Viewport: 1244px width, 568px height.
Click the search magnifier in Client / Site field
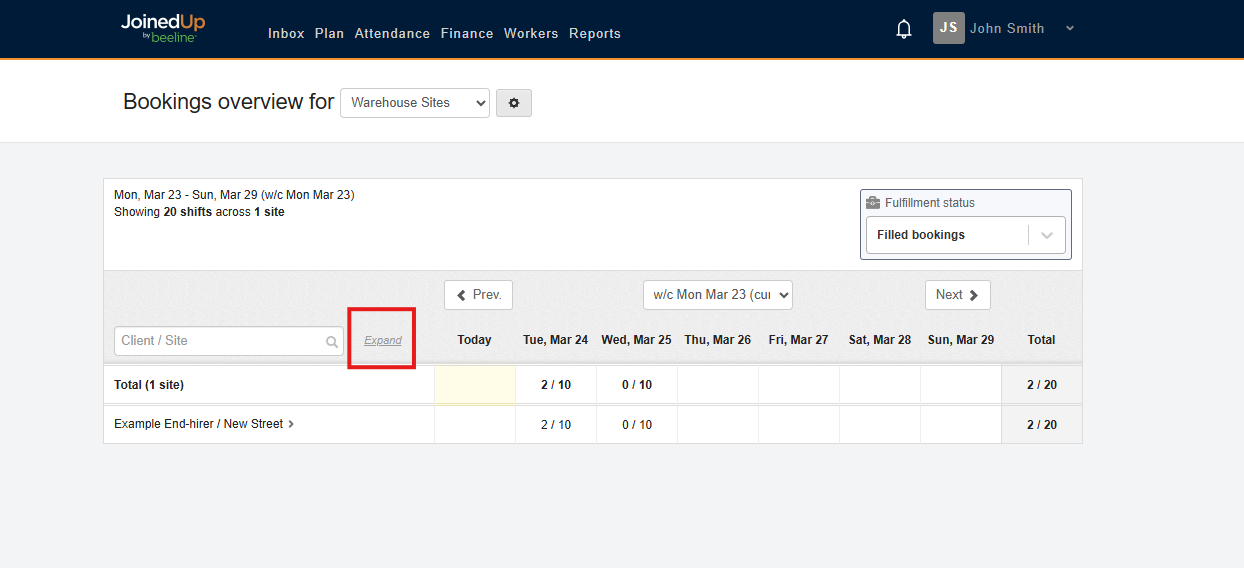[332, 342]
